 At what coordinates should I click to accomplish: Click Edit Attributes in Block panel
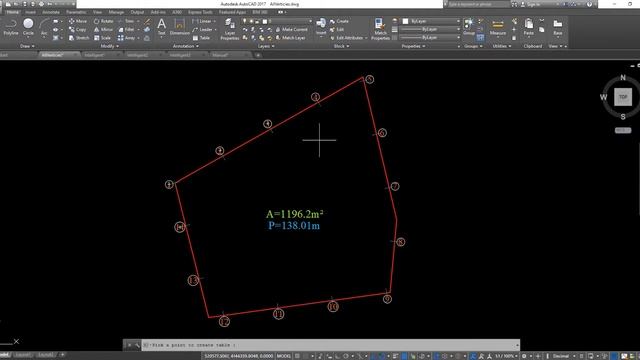[347, 38]
